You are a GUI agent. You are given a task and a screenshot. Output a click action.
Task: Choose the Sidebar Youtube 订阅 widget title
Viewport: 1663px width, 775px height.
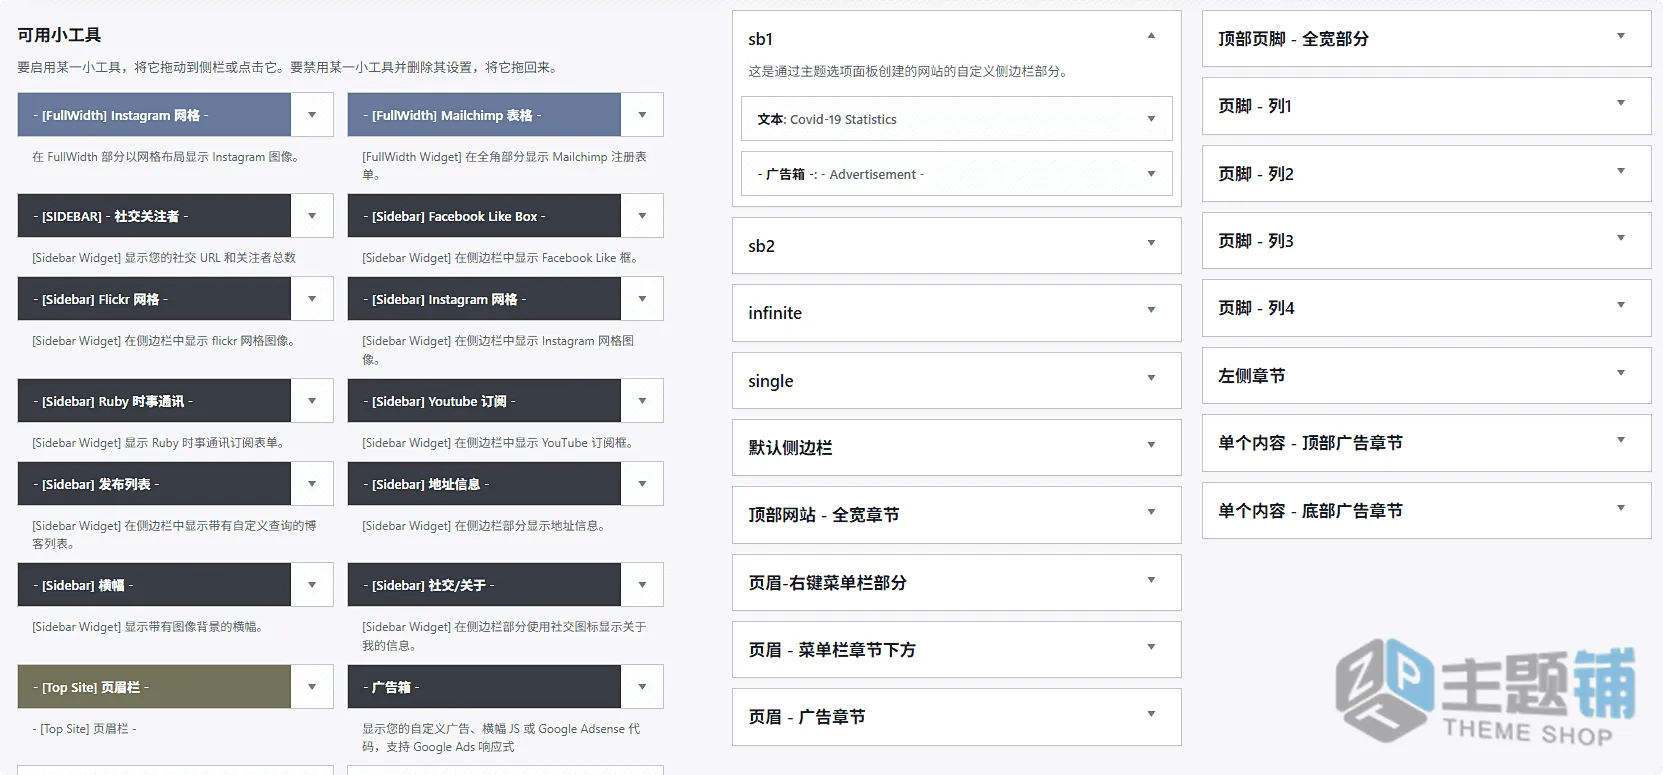[484, 401]
